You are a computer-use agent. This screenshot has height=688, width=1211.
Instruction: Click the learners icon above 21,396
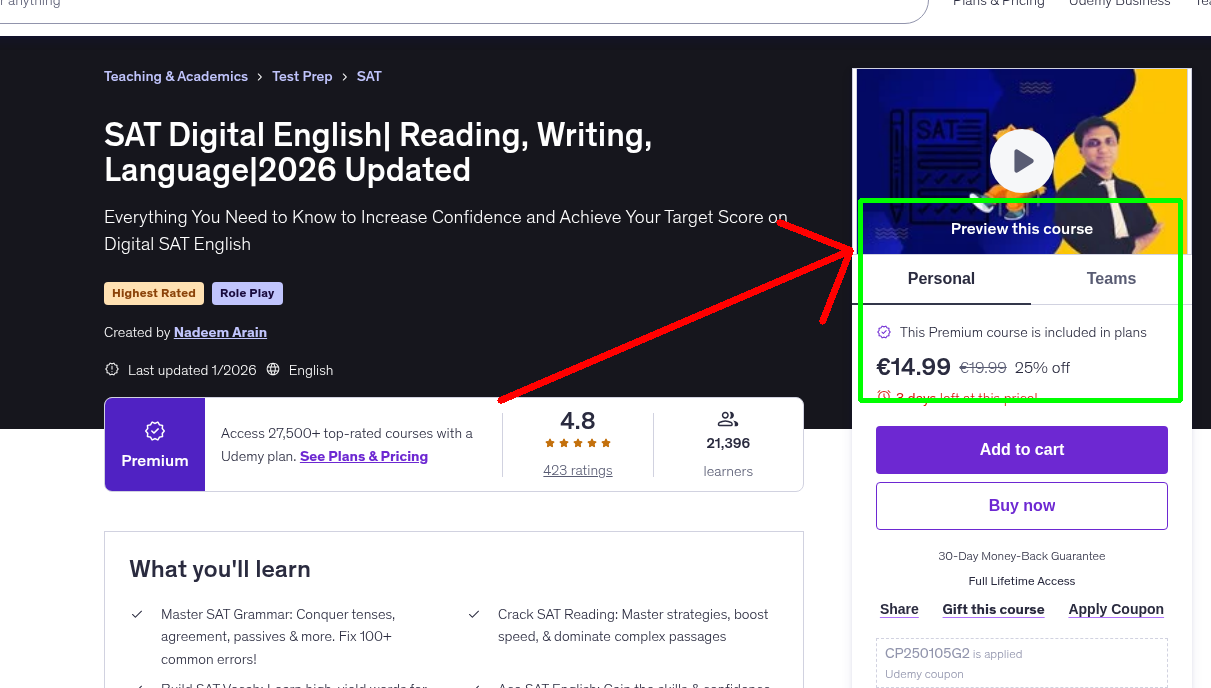(x=727, y=419)
